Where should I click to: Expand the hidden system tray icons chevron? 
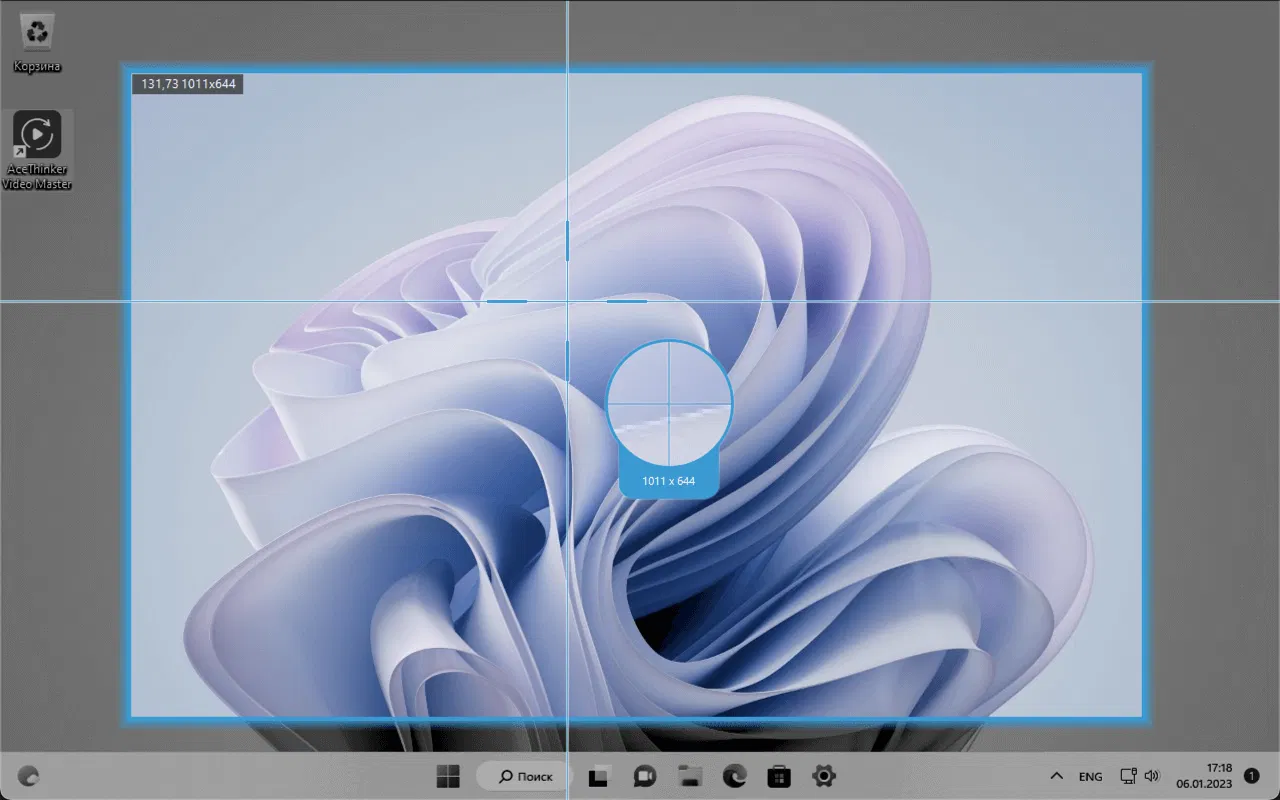tap(1056, 776)
